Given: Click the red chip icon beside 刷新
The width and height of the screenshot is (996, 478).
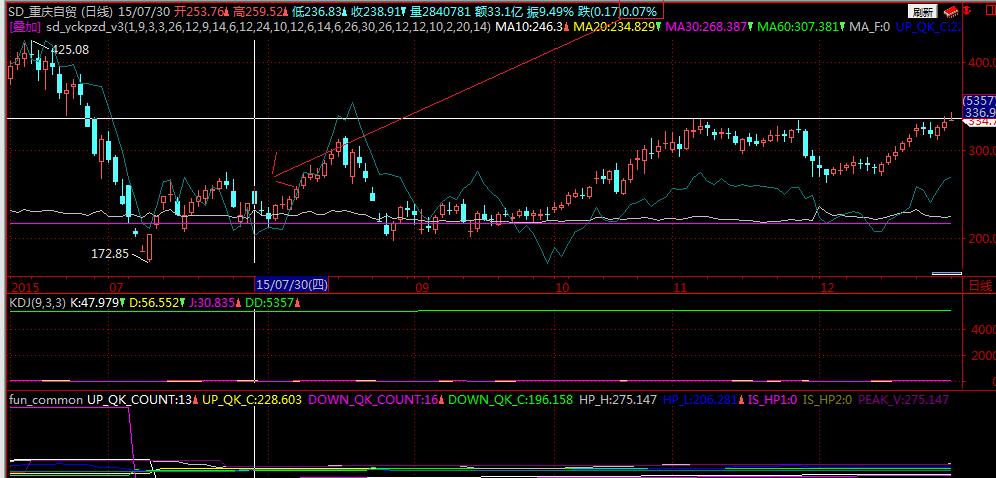Looking at the screenshot, I should click(x=949, y=11).
